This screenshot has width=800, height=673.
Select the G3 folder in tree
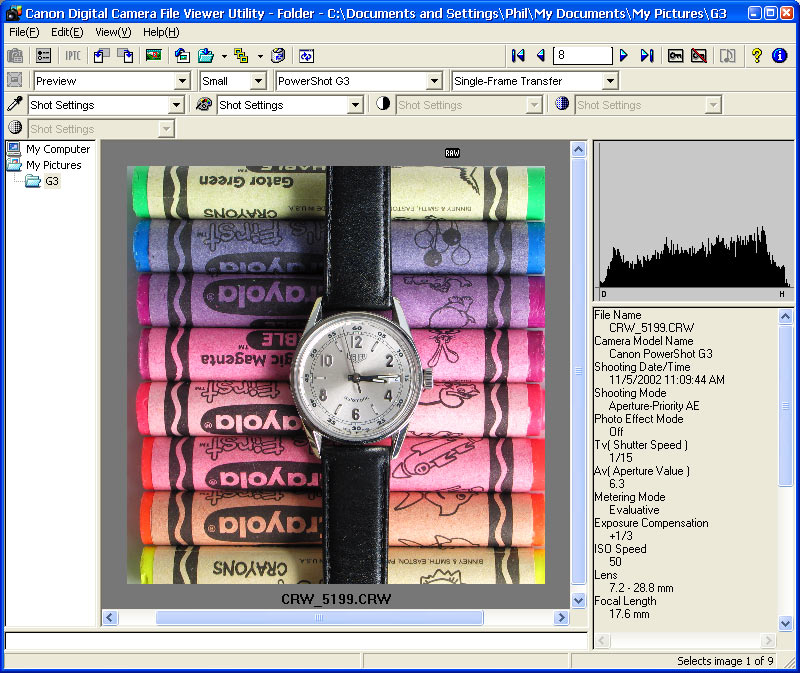(x=52, y=181)
